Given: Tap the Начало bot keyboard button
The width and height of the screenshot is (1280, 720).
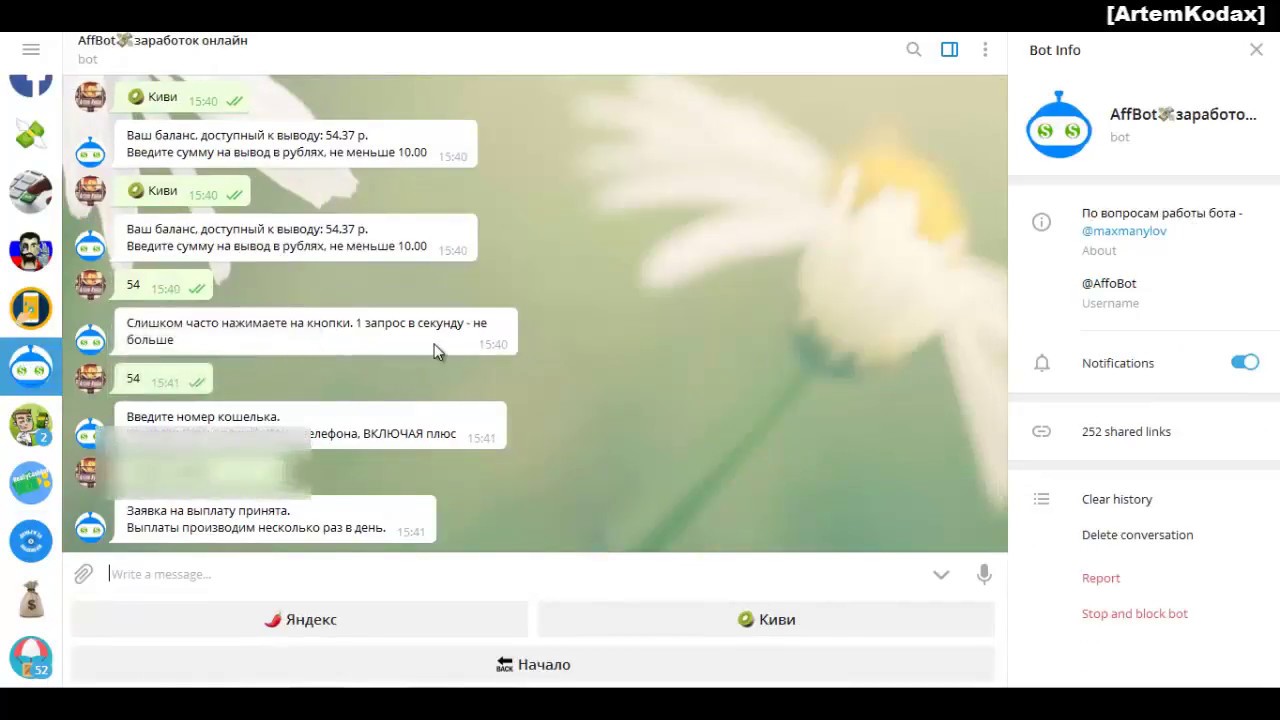Looking at the screenshot, I should pyautogui.click(x=533, y=664).
